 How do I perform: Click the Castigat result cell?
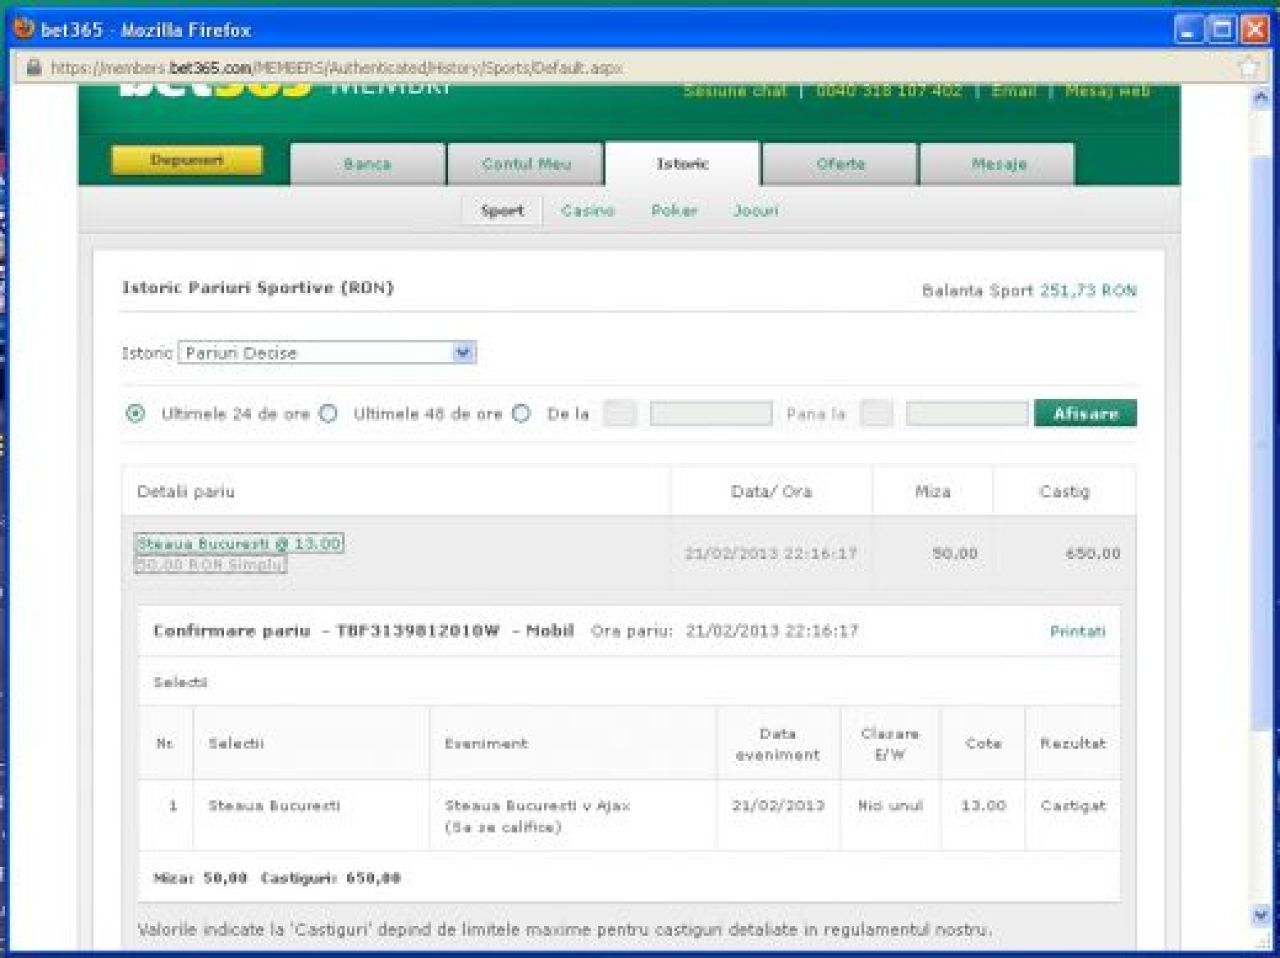pos(1073,806)
